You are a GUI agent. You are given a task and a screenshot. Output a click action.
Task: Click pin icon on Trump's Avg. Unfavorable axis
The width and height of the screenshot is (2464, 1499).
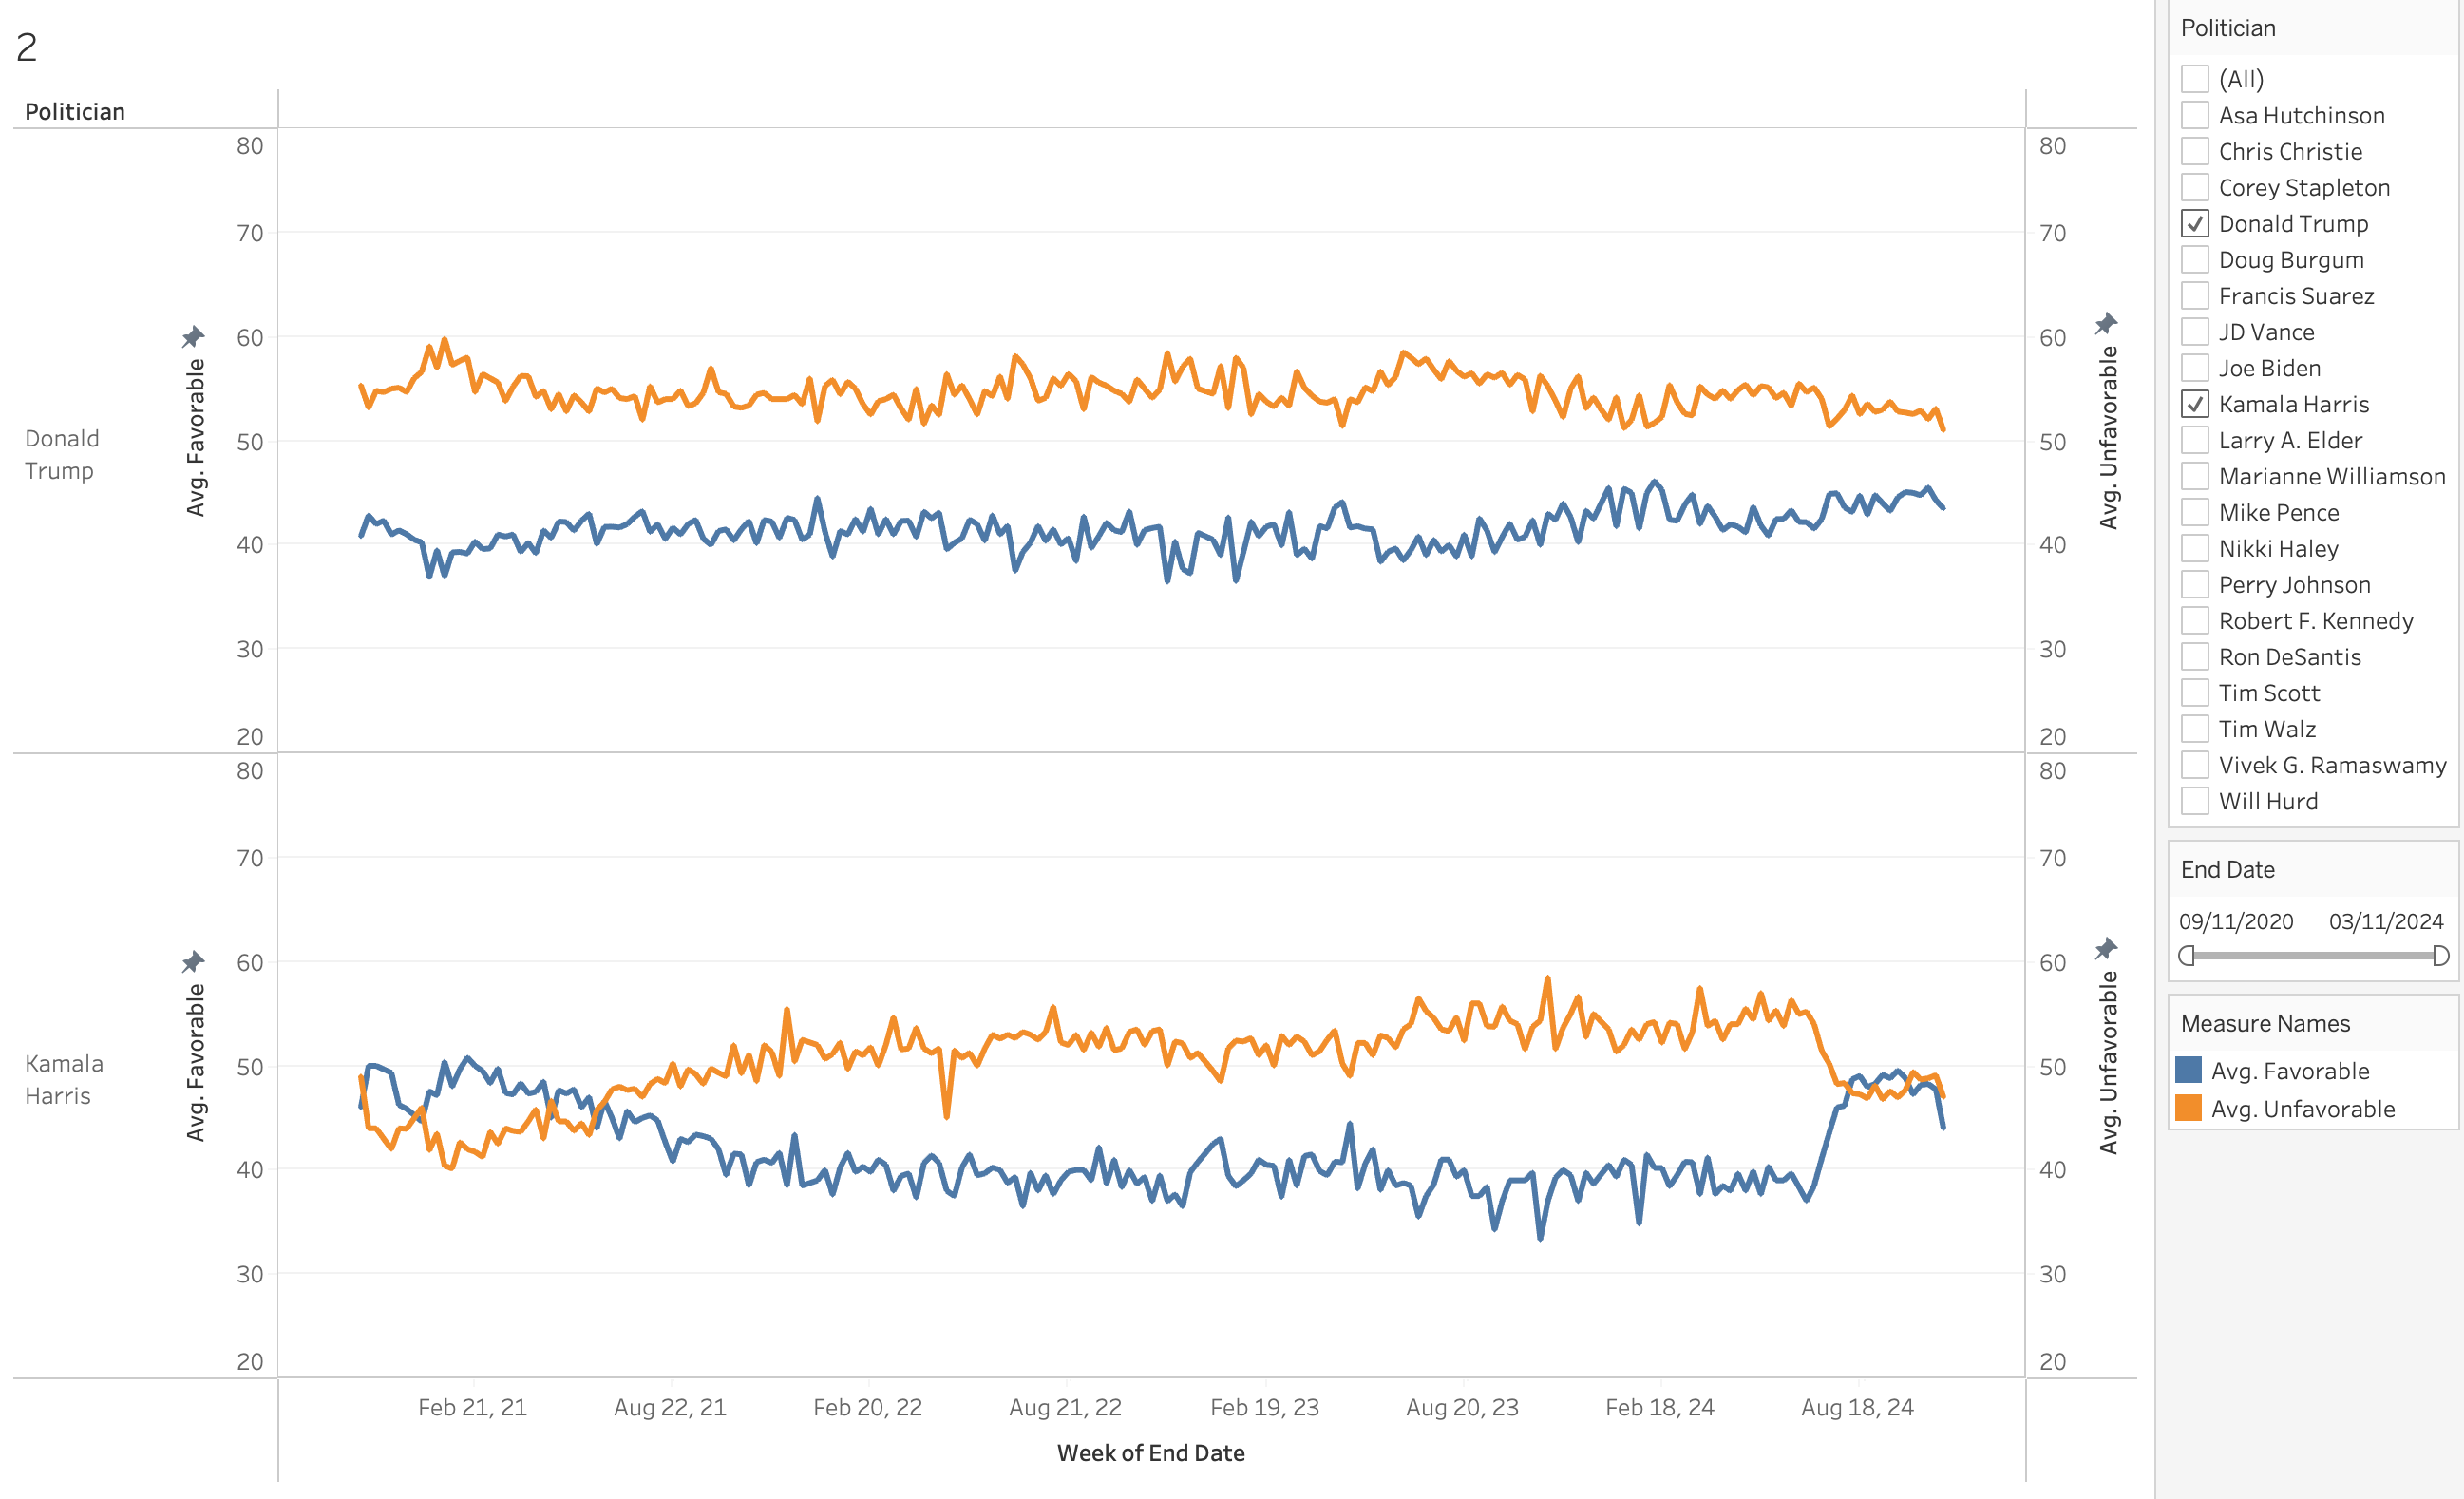click(x=2106, y=323)
